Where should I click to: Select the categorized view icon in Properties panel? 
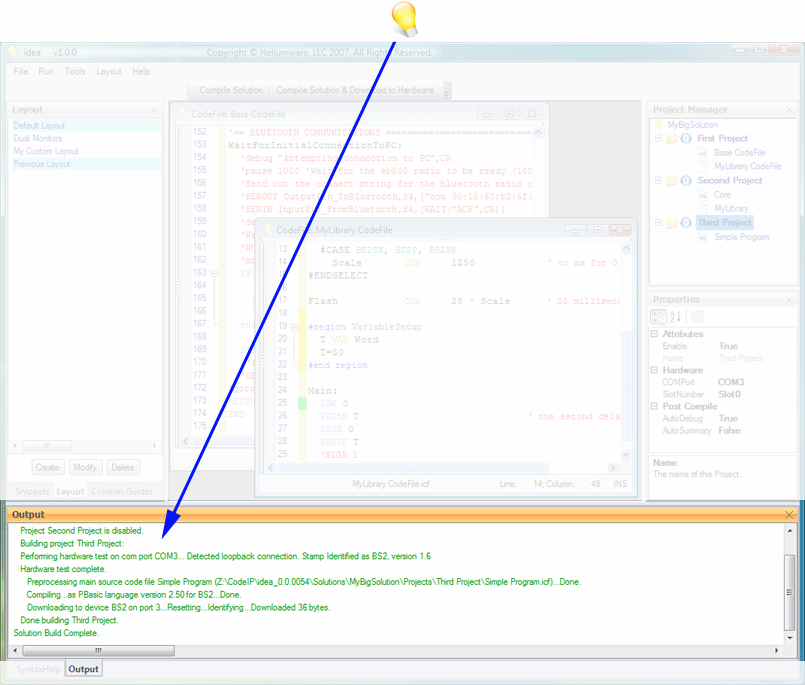[660, 317]
